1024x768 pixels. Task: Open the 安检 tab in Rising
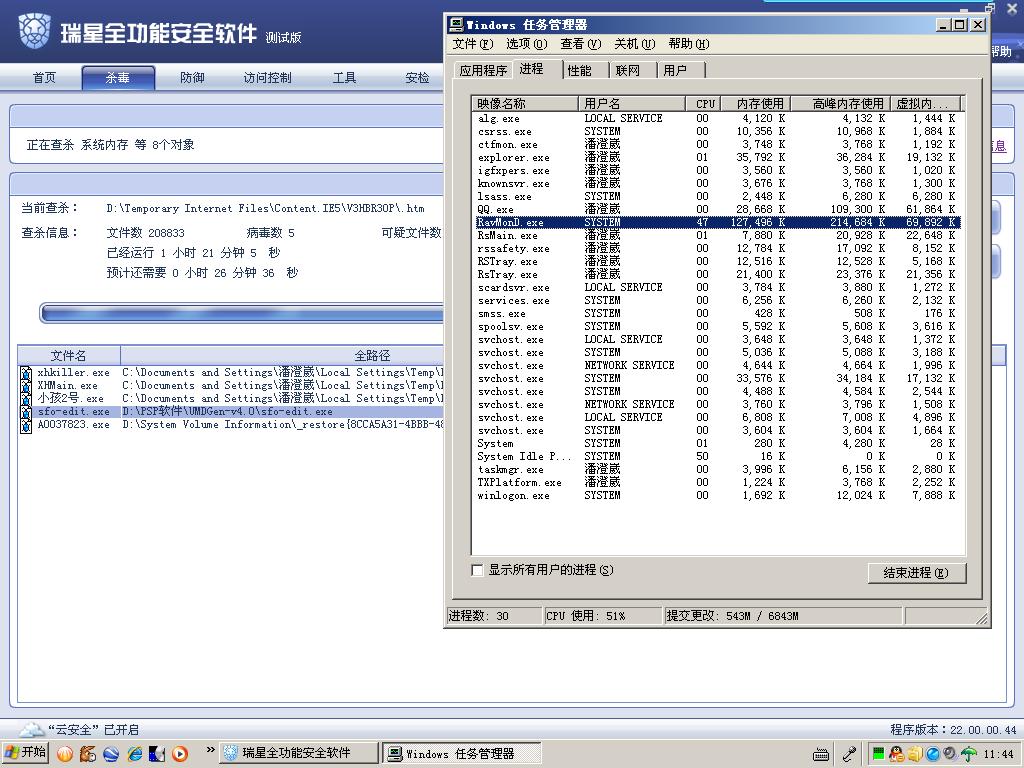pos(417,78)
